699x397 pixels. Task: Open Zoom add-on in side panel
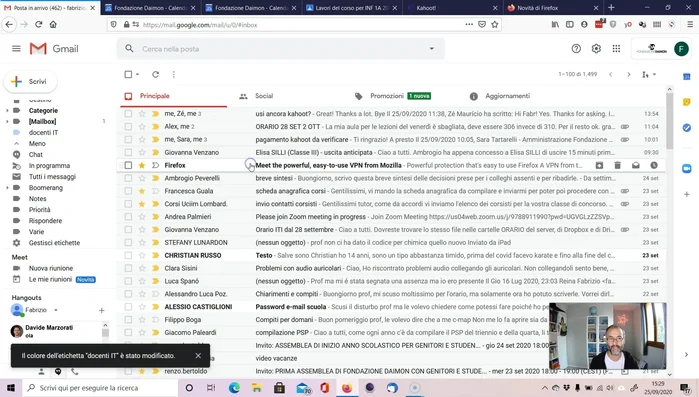click(x=687, y=168)
